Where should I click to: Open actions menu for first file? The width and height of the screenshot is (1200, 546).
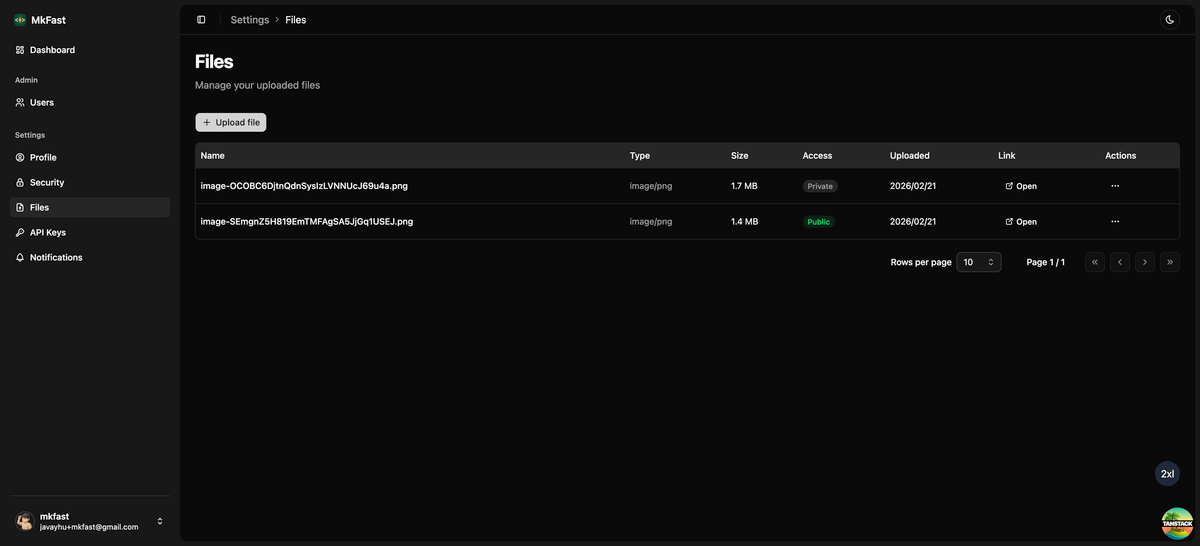pyautogui.click(x=1115, y=186)
